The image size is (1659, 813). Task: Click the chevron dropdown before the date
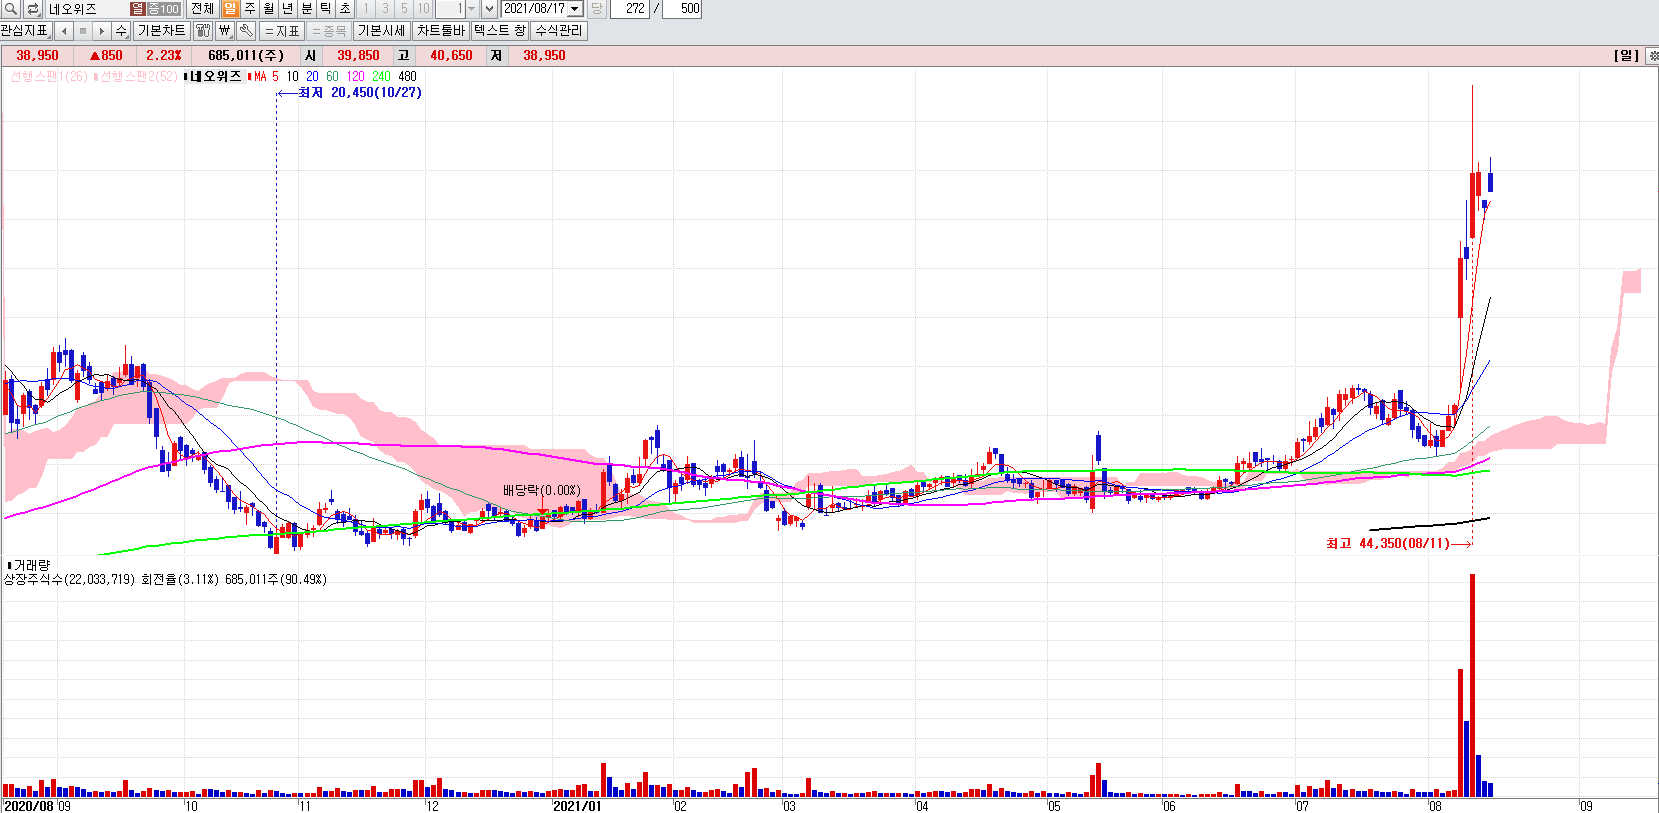tap(489, 9)
